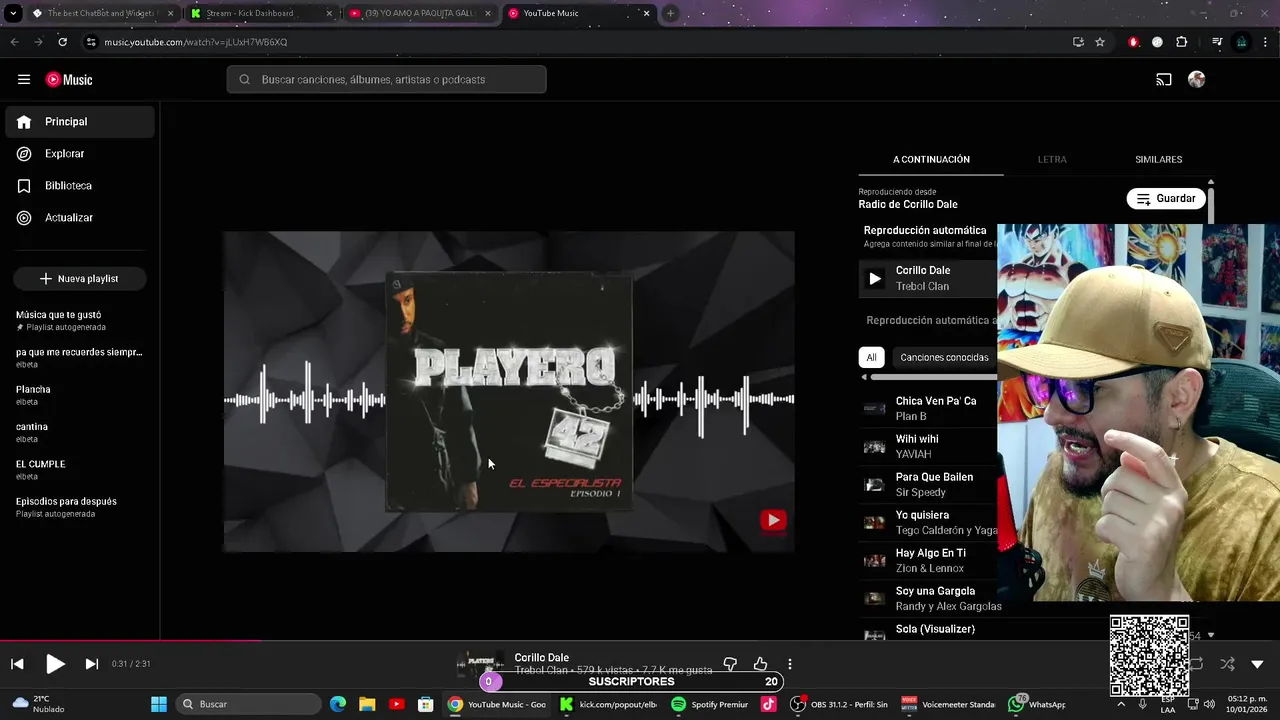1280x720 pixels.
Task: Reload the page in Chrome
Action: point(62,42)
